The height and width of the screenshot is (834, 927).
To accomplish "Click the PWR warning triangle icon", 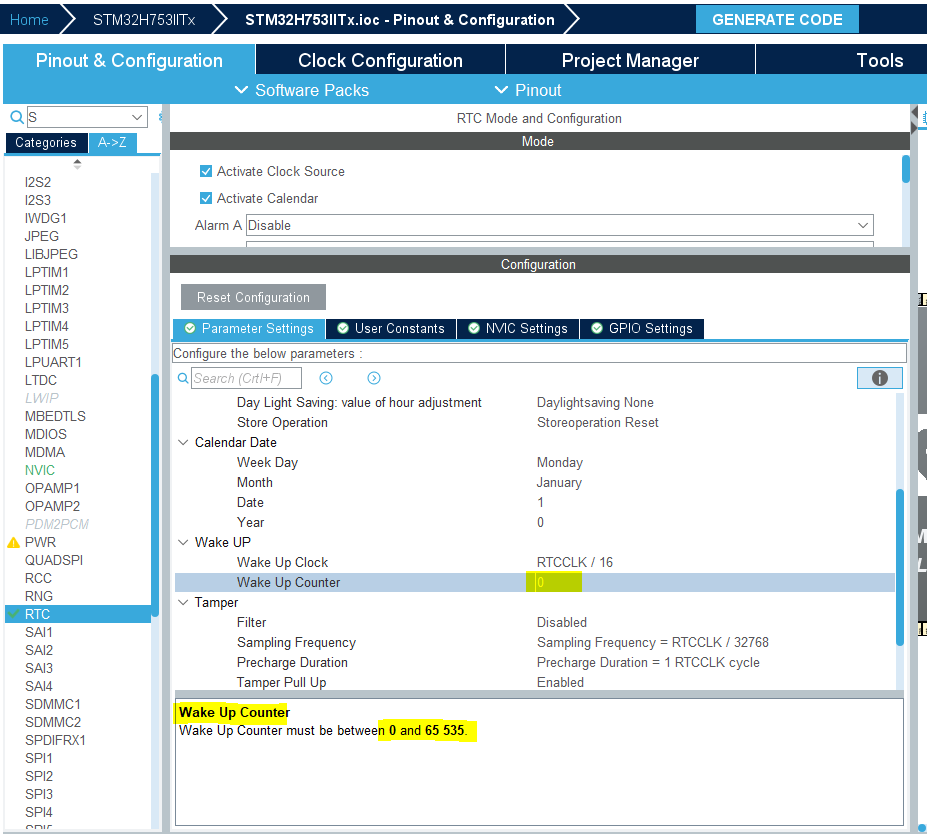I will (x=14, y=543).
